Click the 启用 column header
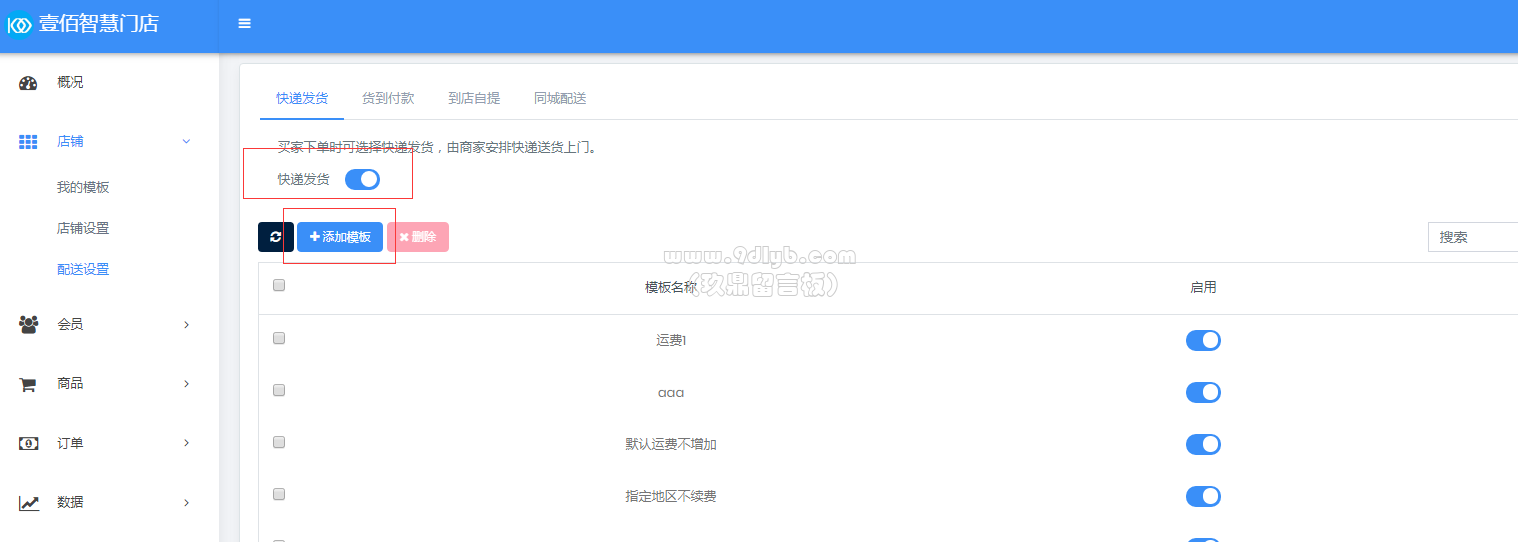This screenshot has height=542, width=1518. click(x=1203, y=287)
